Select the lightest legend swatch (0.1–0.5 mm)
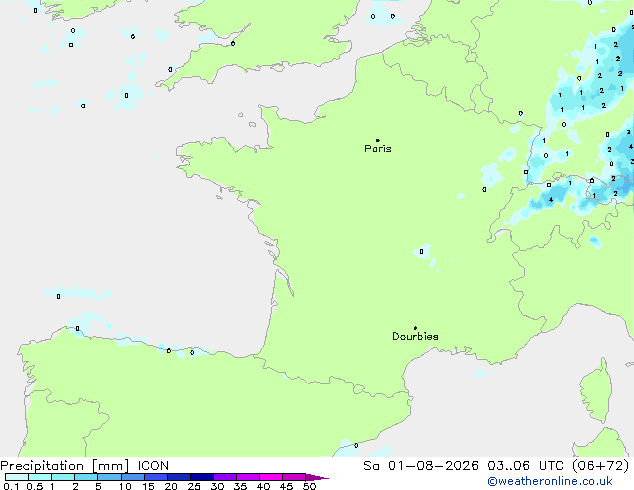This screenshot has height=490, width=634. pos(17,477)
